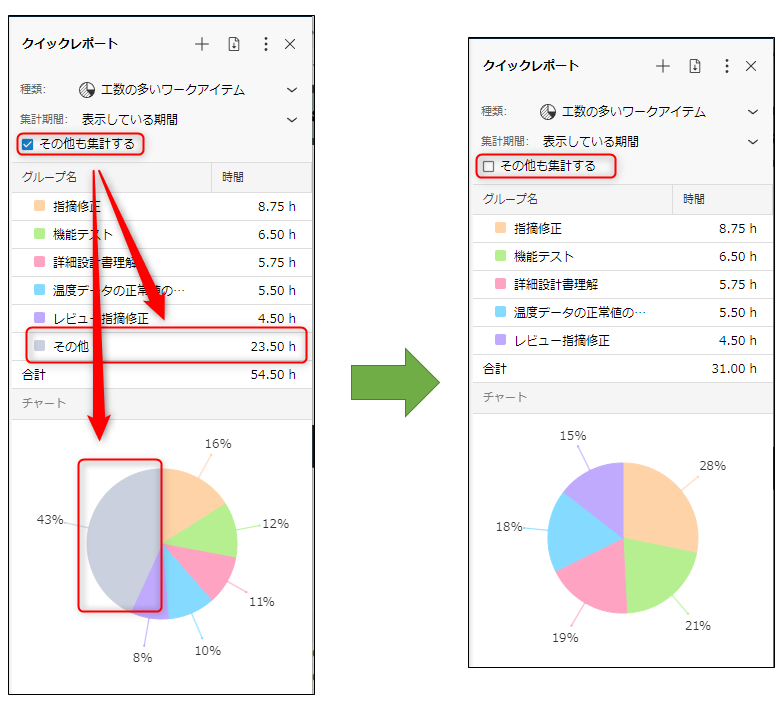Click the export icon in the left Quick Report panel

234,44
